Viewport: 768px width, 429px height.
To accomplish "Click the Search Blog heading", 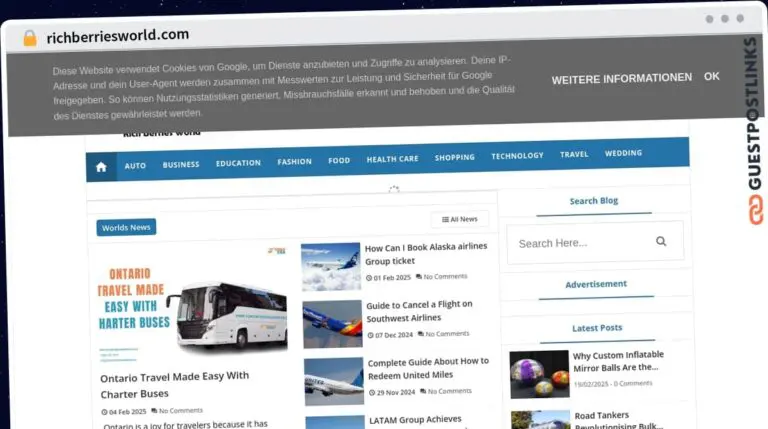I will point(594,201).
